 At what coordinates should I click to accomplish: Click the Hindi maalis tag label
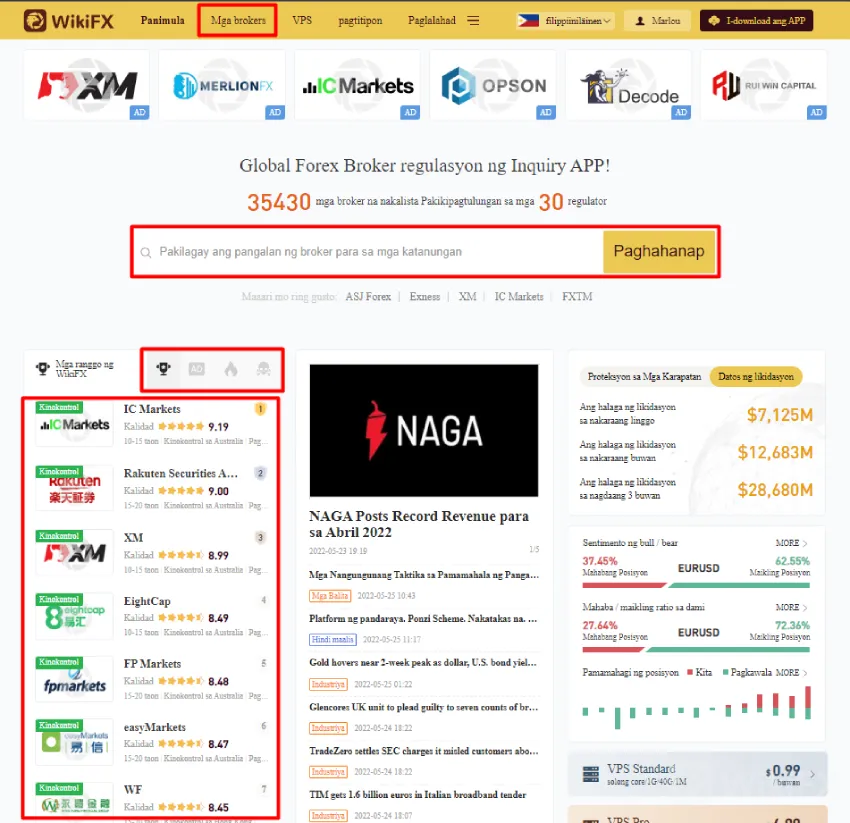332,639
